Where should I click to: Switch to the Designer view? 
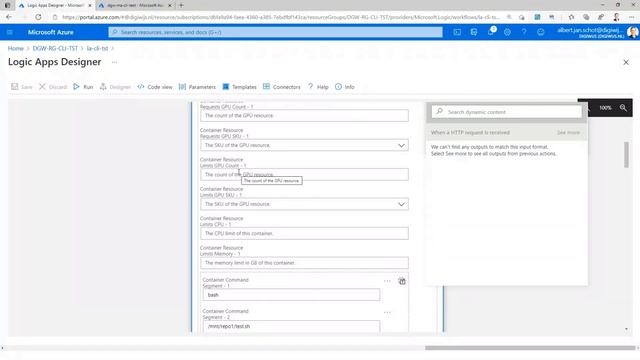pos(115,87)
